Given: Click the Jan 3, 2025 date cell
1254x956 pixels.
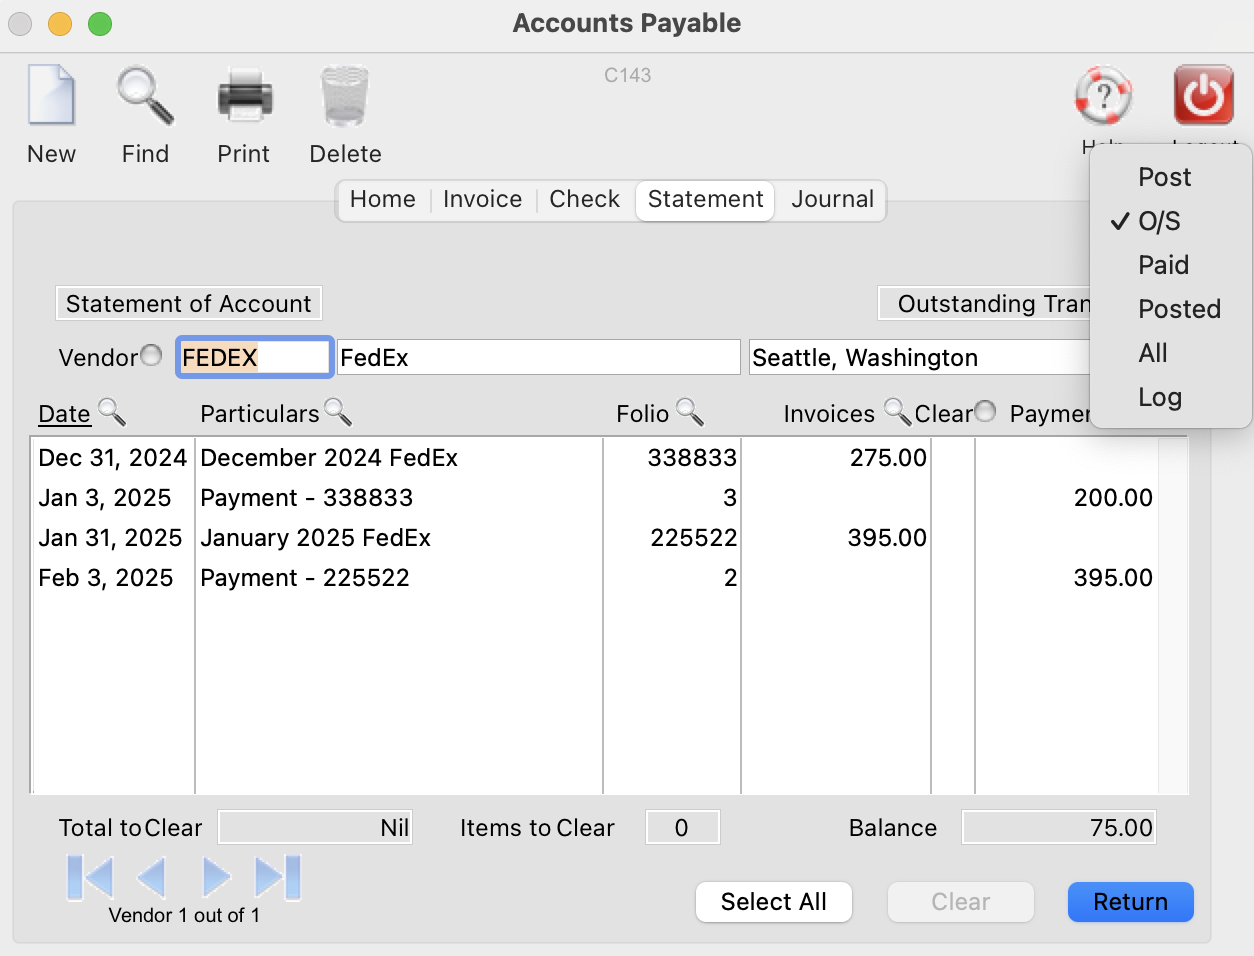Looking at the screenshot, I should (x=105, y=498).
